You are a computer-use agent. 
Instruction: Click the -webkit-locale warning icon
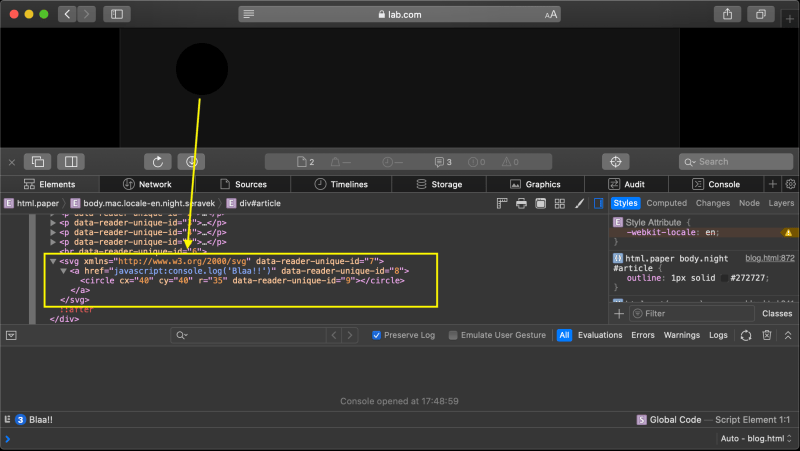788,233
